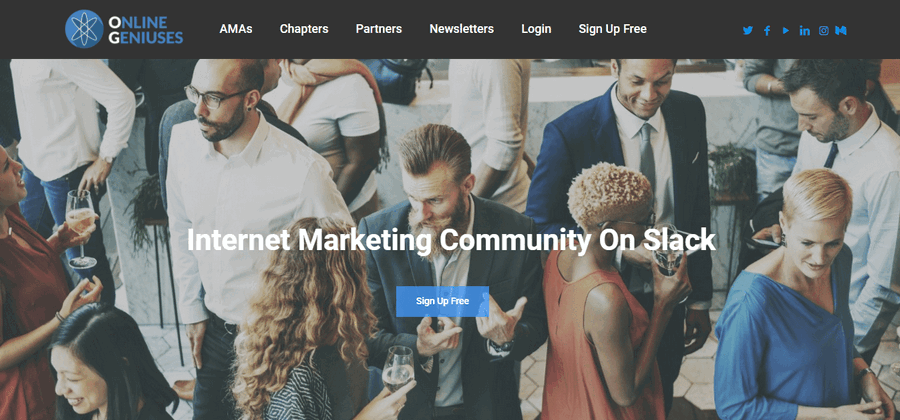
Task: Open the Partners navigation link
Action: point(379,29)
